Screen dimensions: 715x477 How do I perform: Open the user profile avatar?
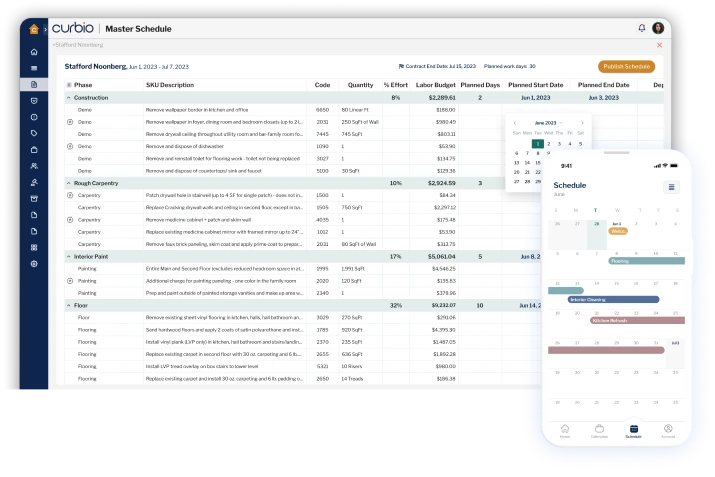click(x=658, y=28)
